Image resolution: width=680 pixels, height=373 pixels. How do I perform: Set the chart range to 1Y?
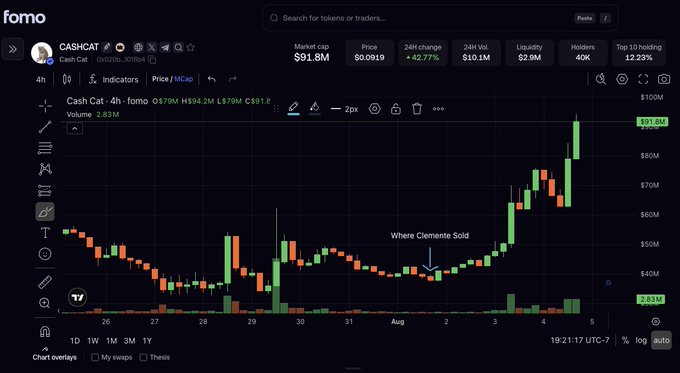point(147,341)
